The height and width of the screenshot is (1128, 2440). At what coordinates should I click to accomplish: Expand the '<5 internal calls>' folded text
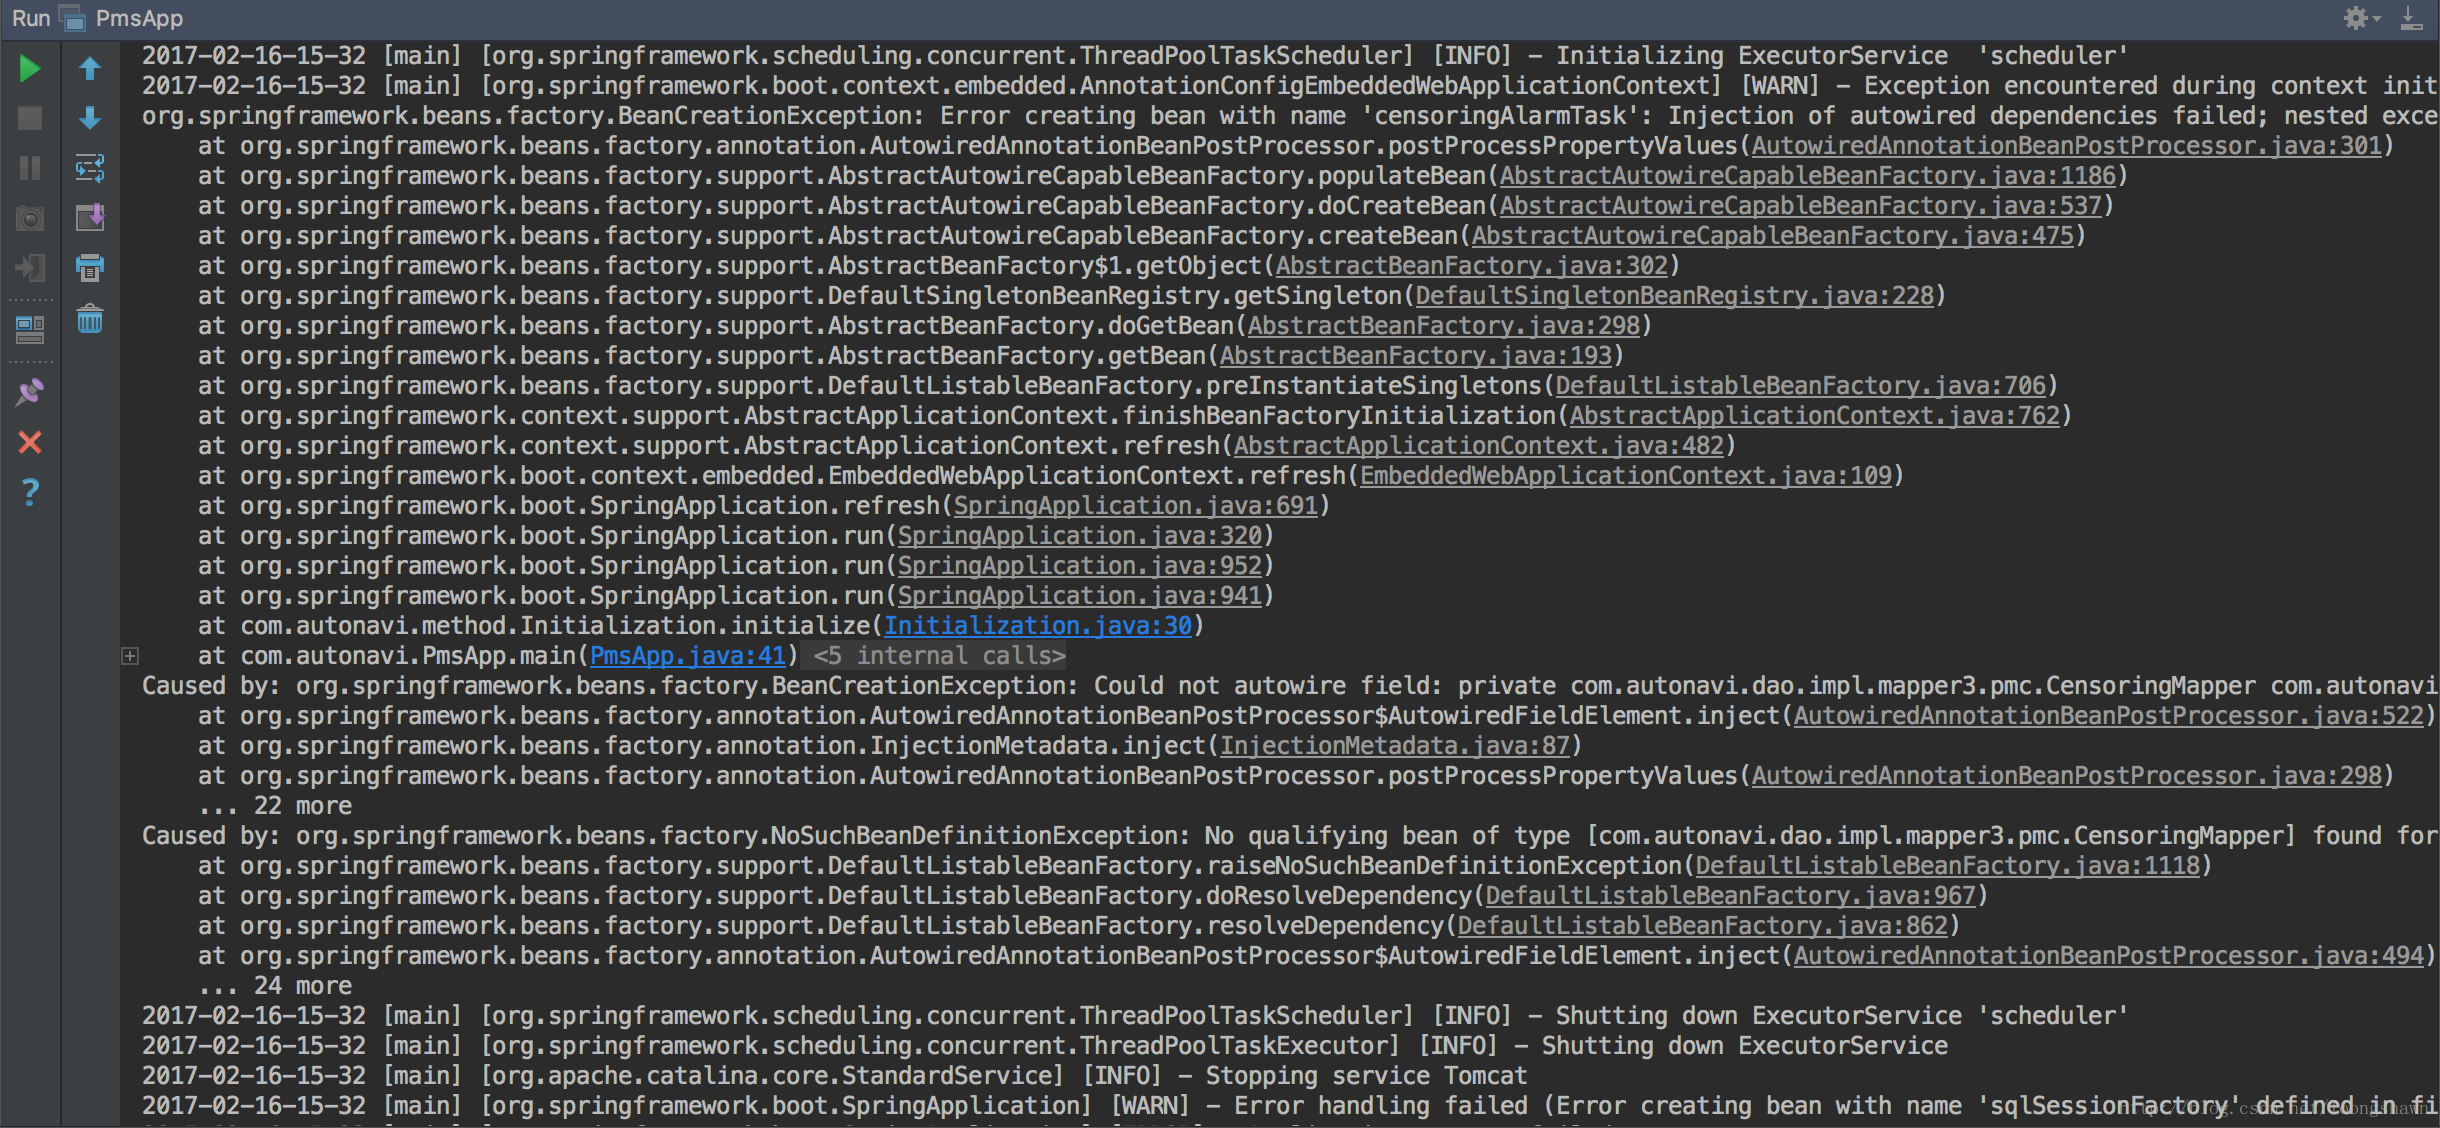tap(938, 656)
